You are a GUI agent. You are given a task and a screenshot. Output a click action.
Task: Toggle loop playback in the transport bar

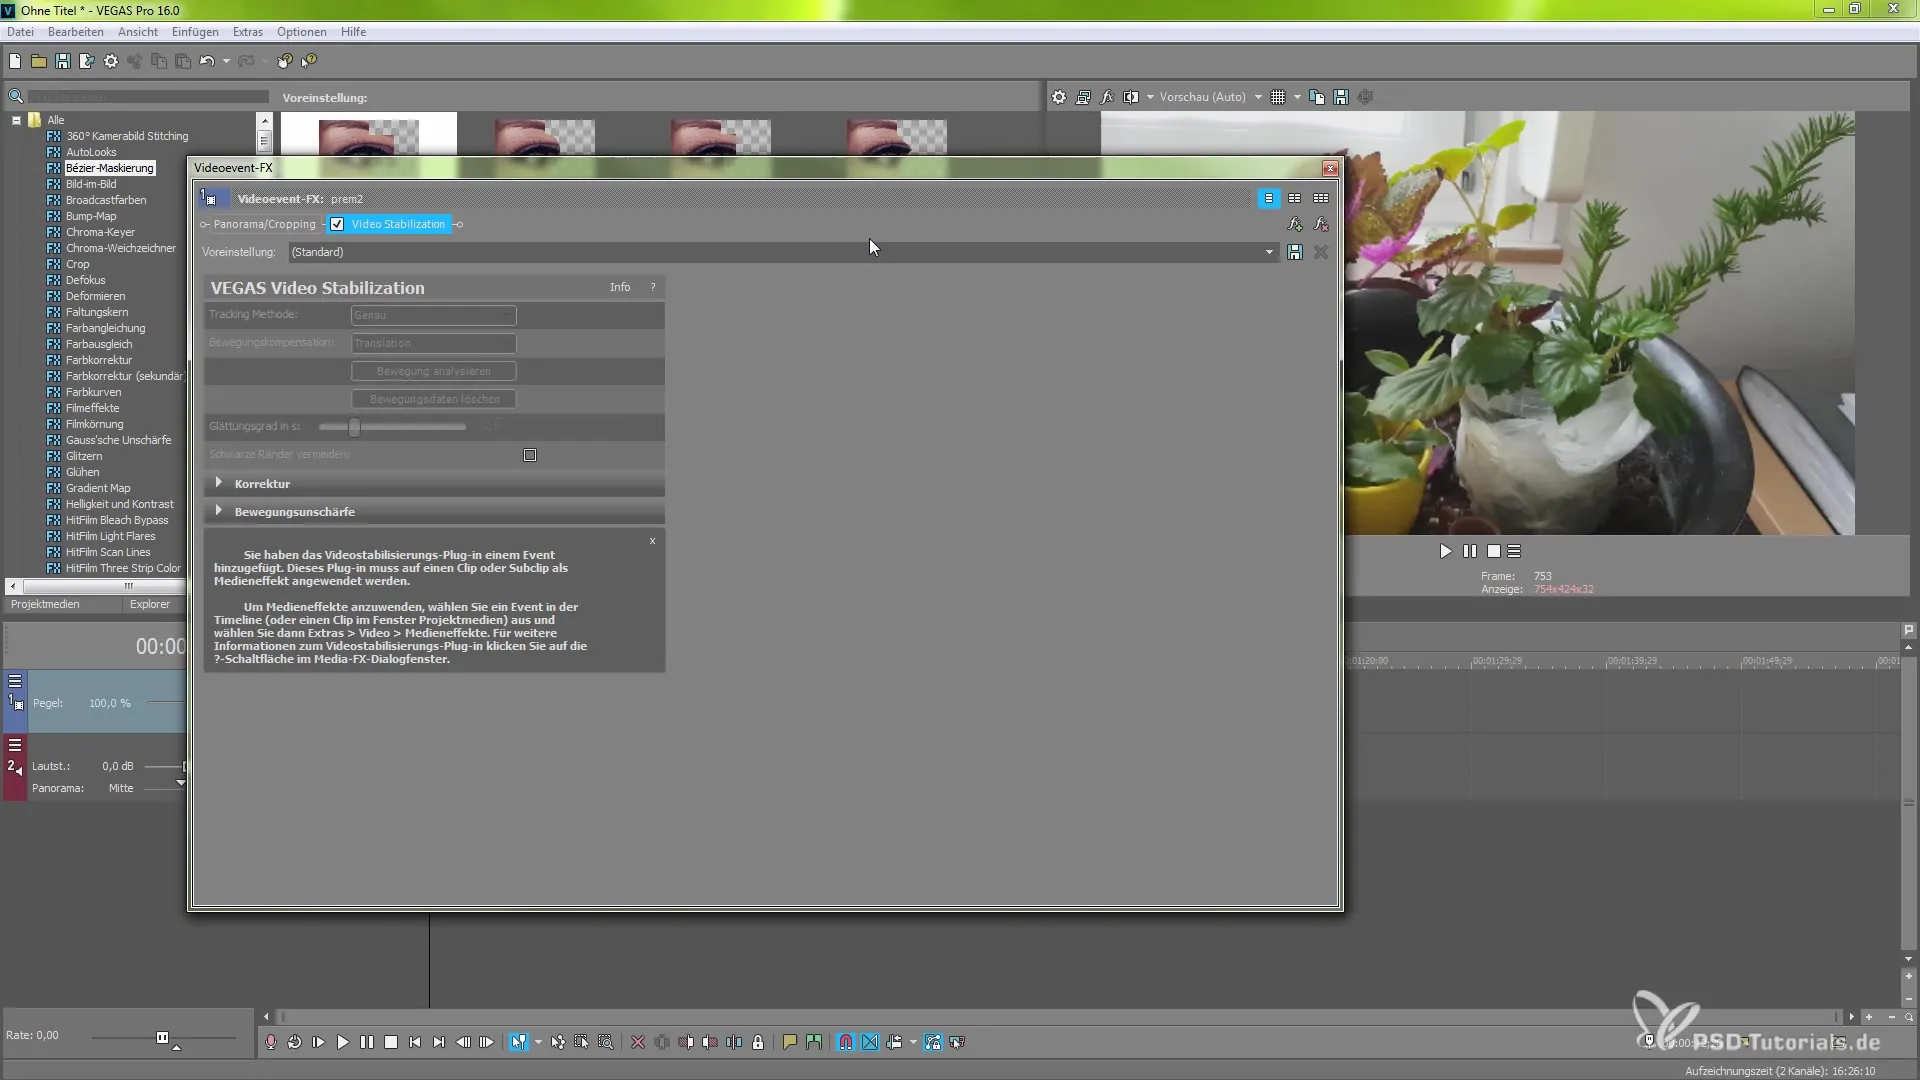click(295, 1042)
